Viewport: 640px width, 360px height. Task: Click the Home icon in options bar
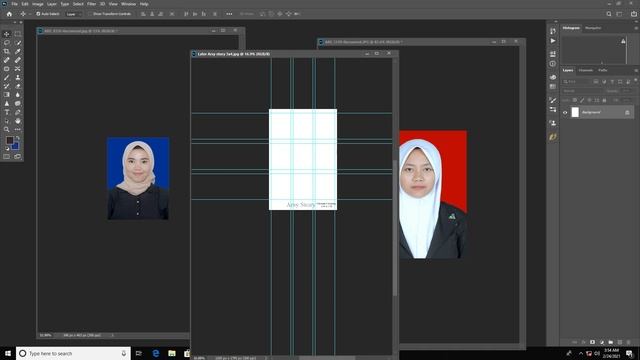9,14
